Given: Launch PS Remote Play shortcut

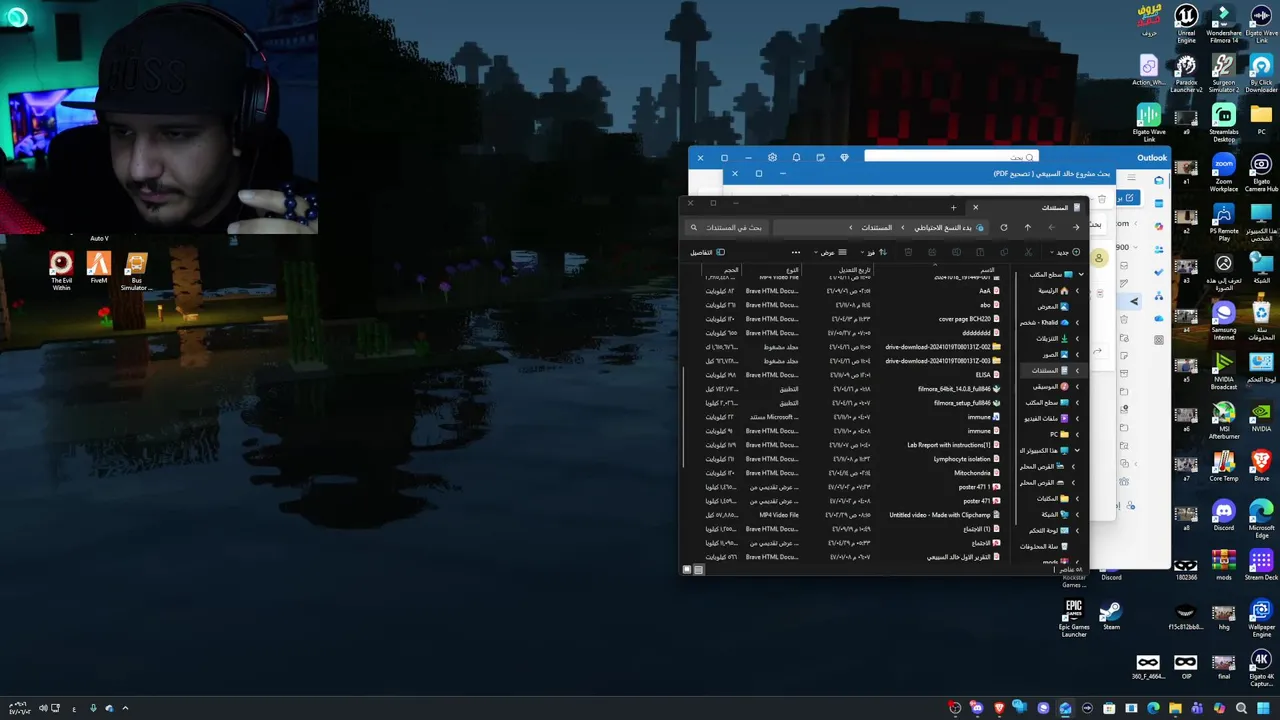Looking at the screenshot, I should 1223,223.
